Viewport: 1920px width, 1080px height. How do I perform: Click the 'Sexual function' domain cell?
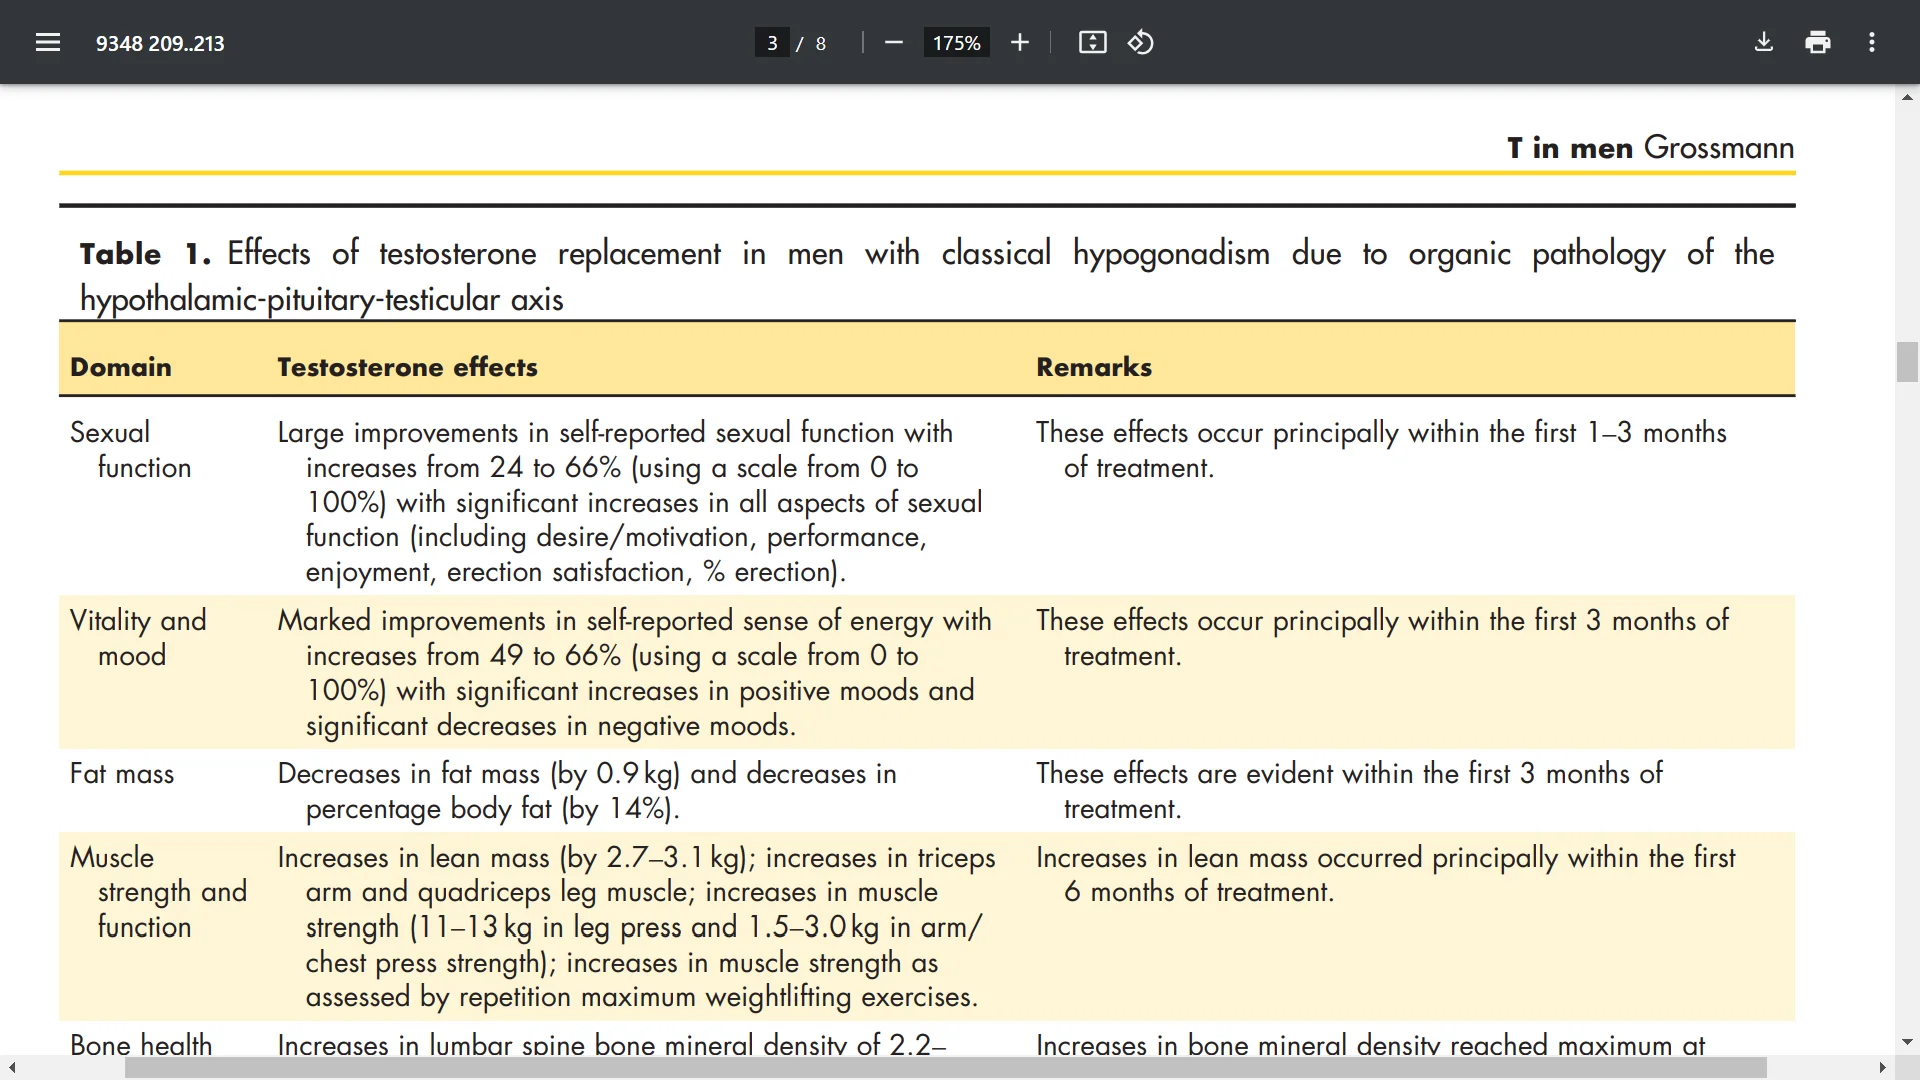130,450
